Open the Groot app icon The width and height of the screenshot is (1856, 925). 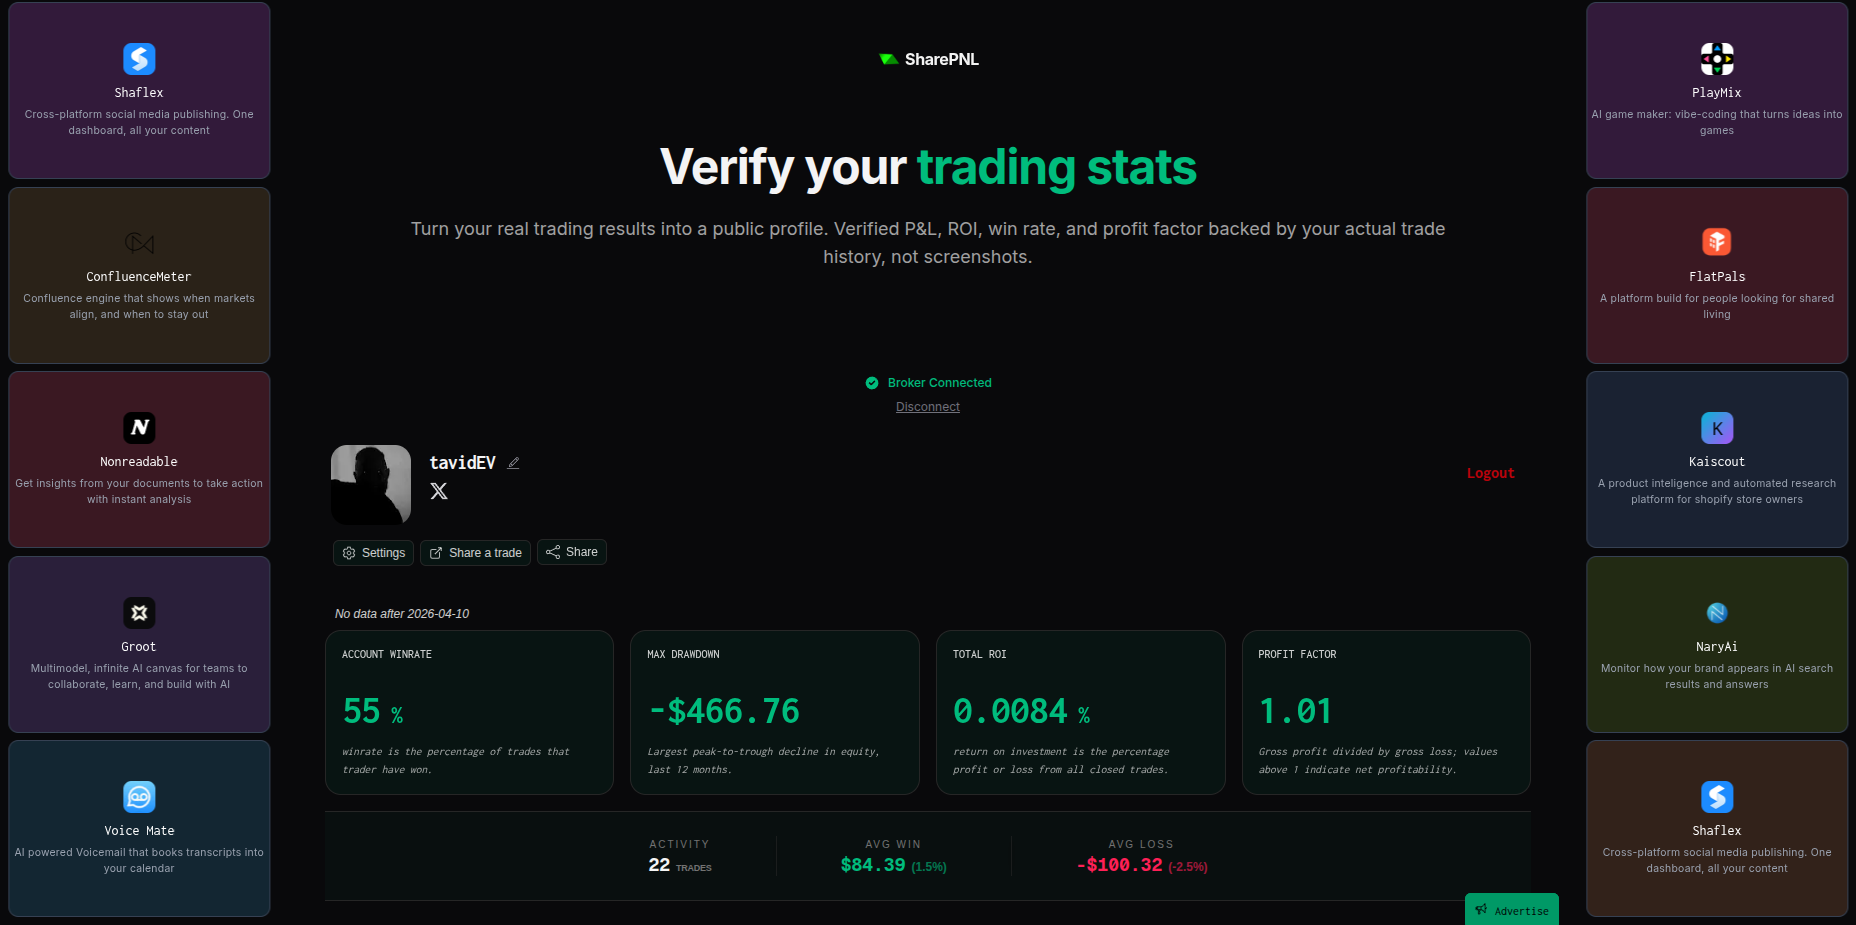pos(139,613)
